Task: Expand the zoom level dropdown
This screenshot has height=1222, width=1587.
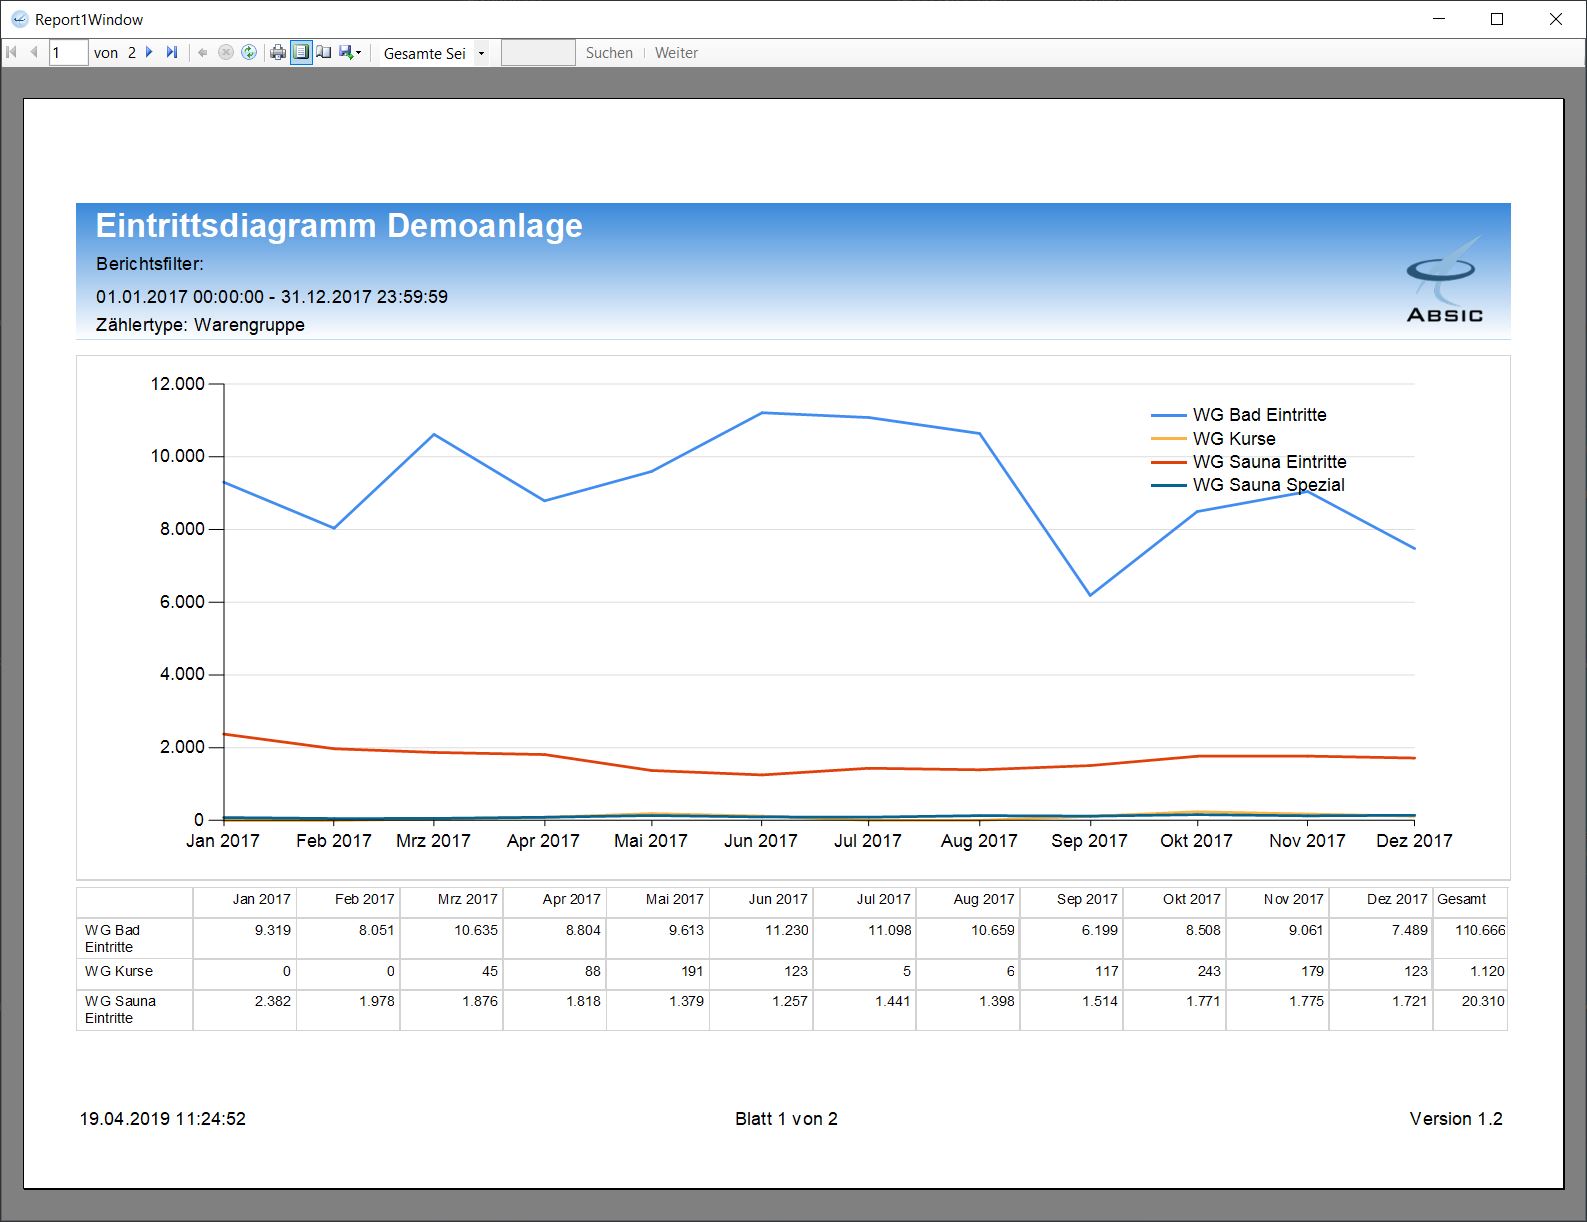Action: coord(481,54)
